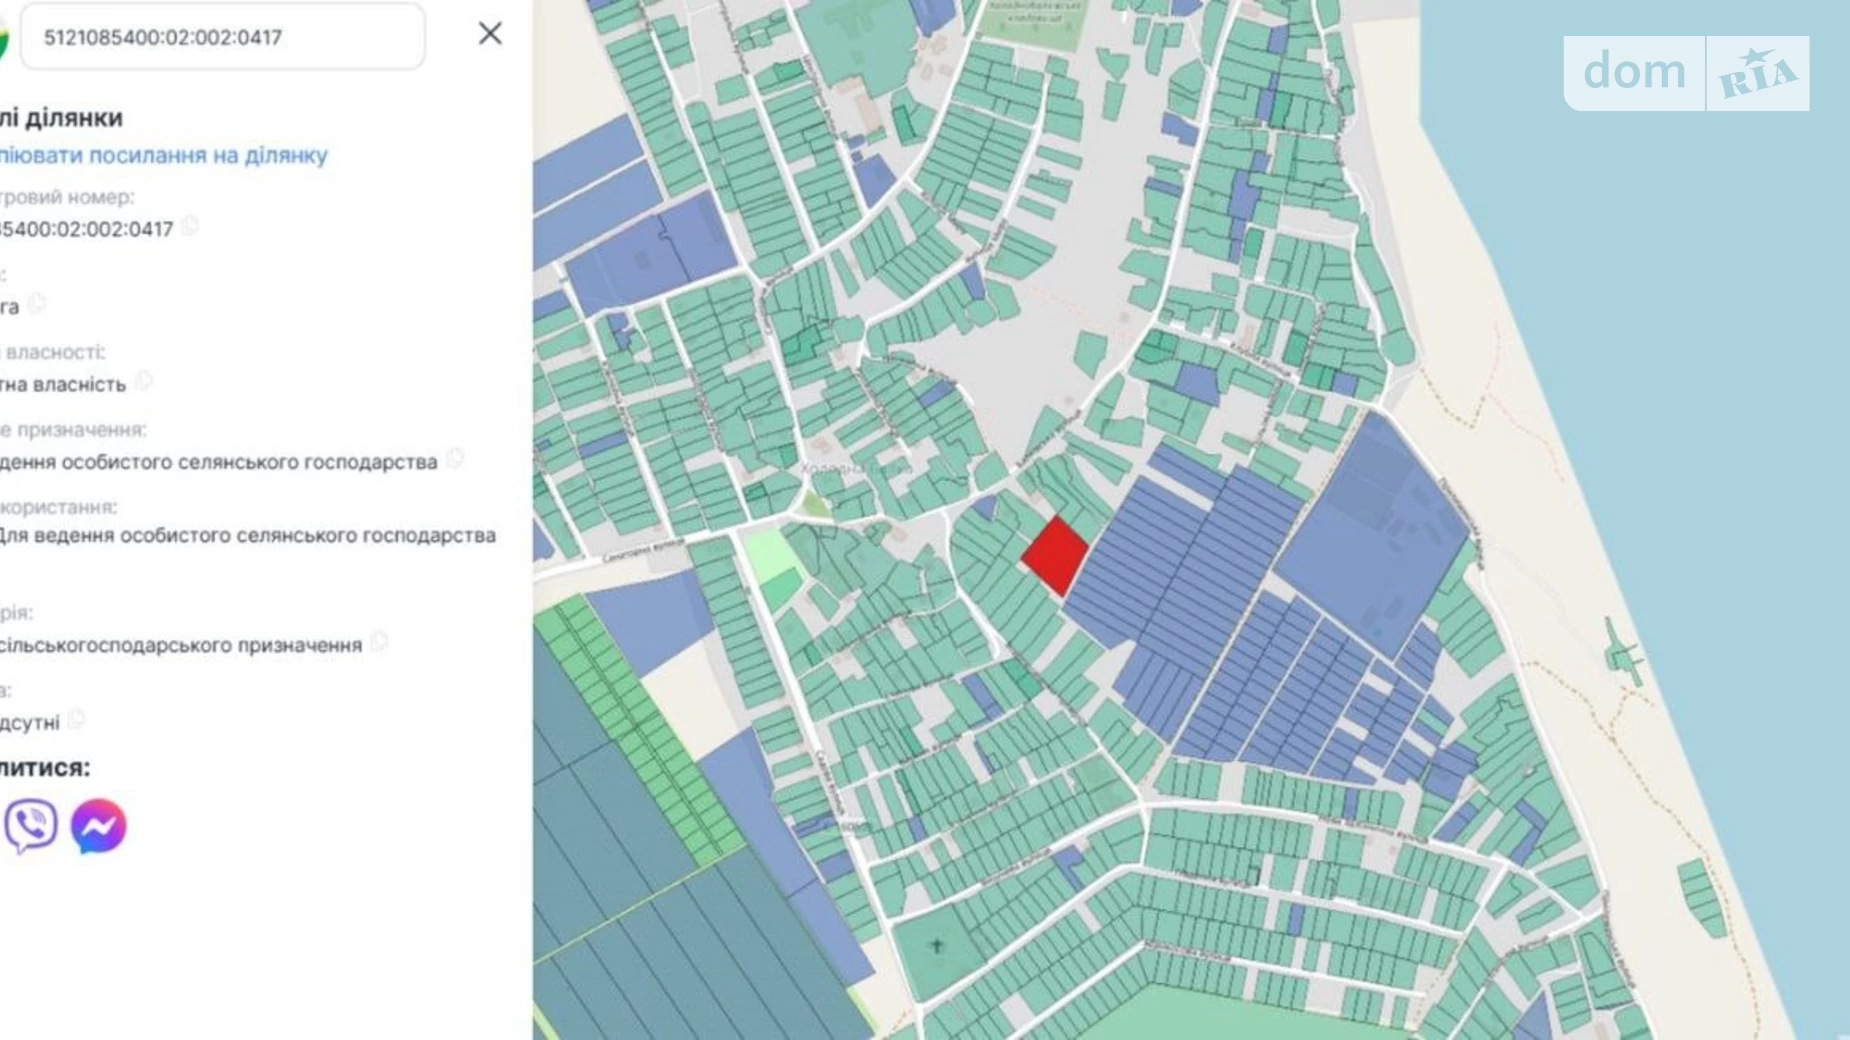Viewport: 1850px width, 1040px height.
Task: Copy link to the parcel
Action: tap(163, 156)
